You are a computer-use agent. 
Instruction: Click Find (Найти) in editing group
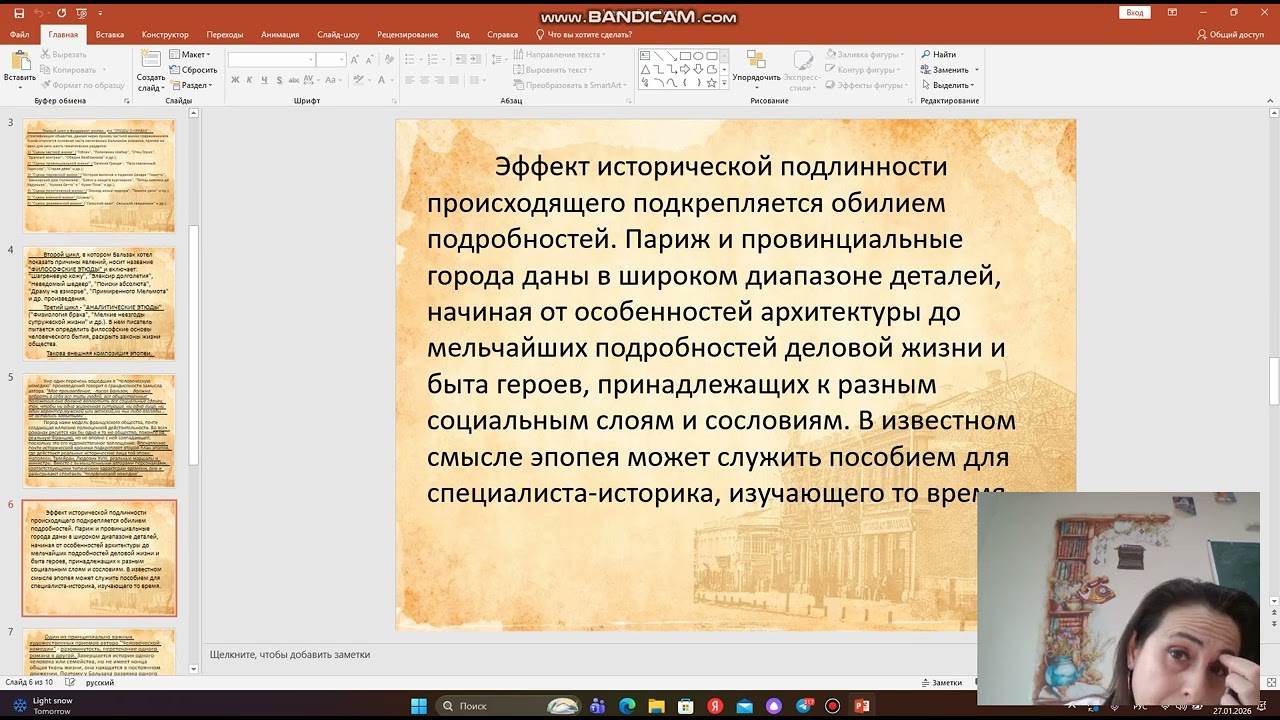(938, 55)
